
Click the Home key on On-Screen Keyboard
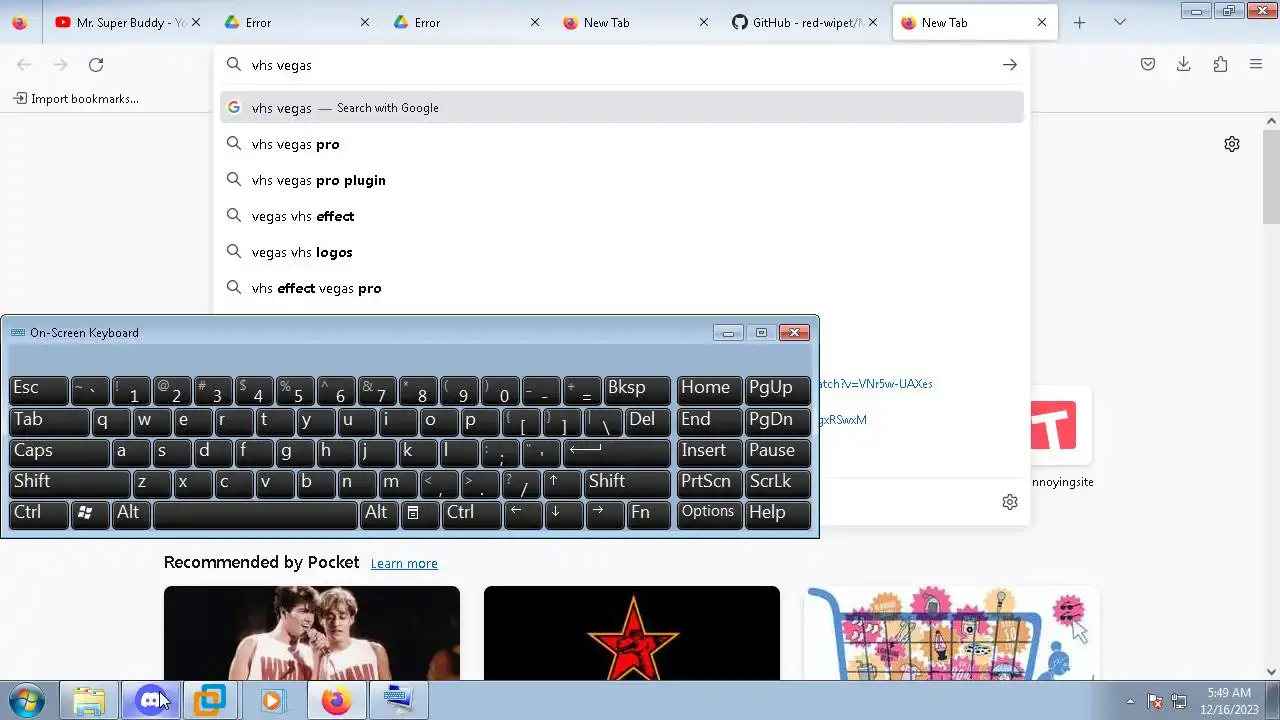(x=709, y=389)
